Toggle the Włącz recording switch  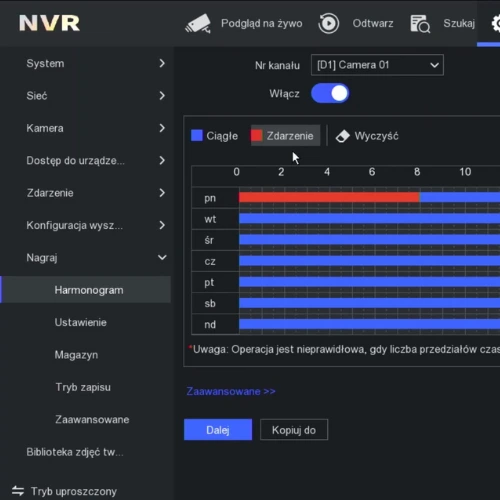point(330,93)
